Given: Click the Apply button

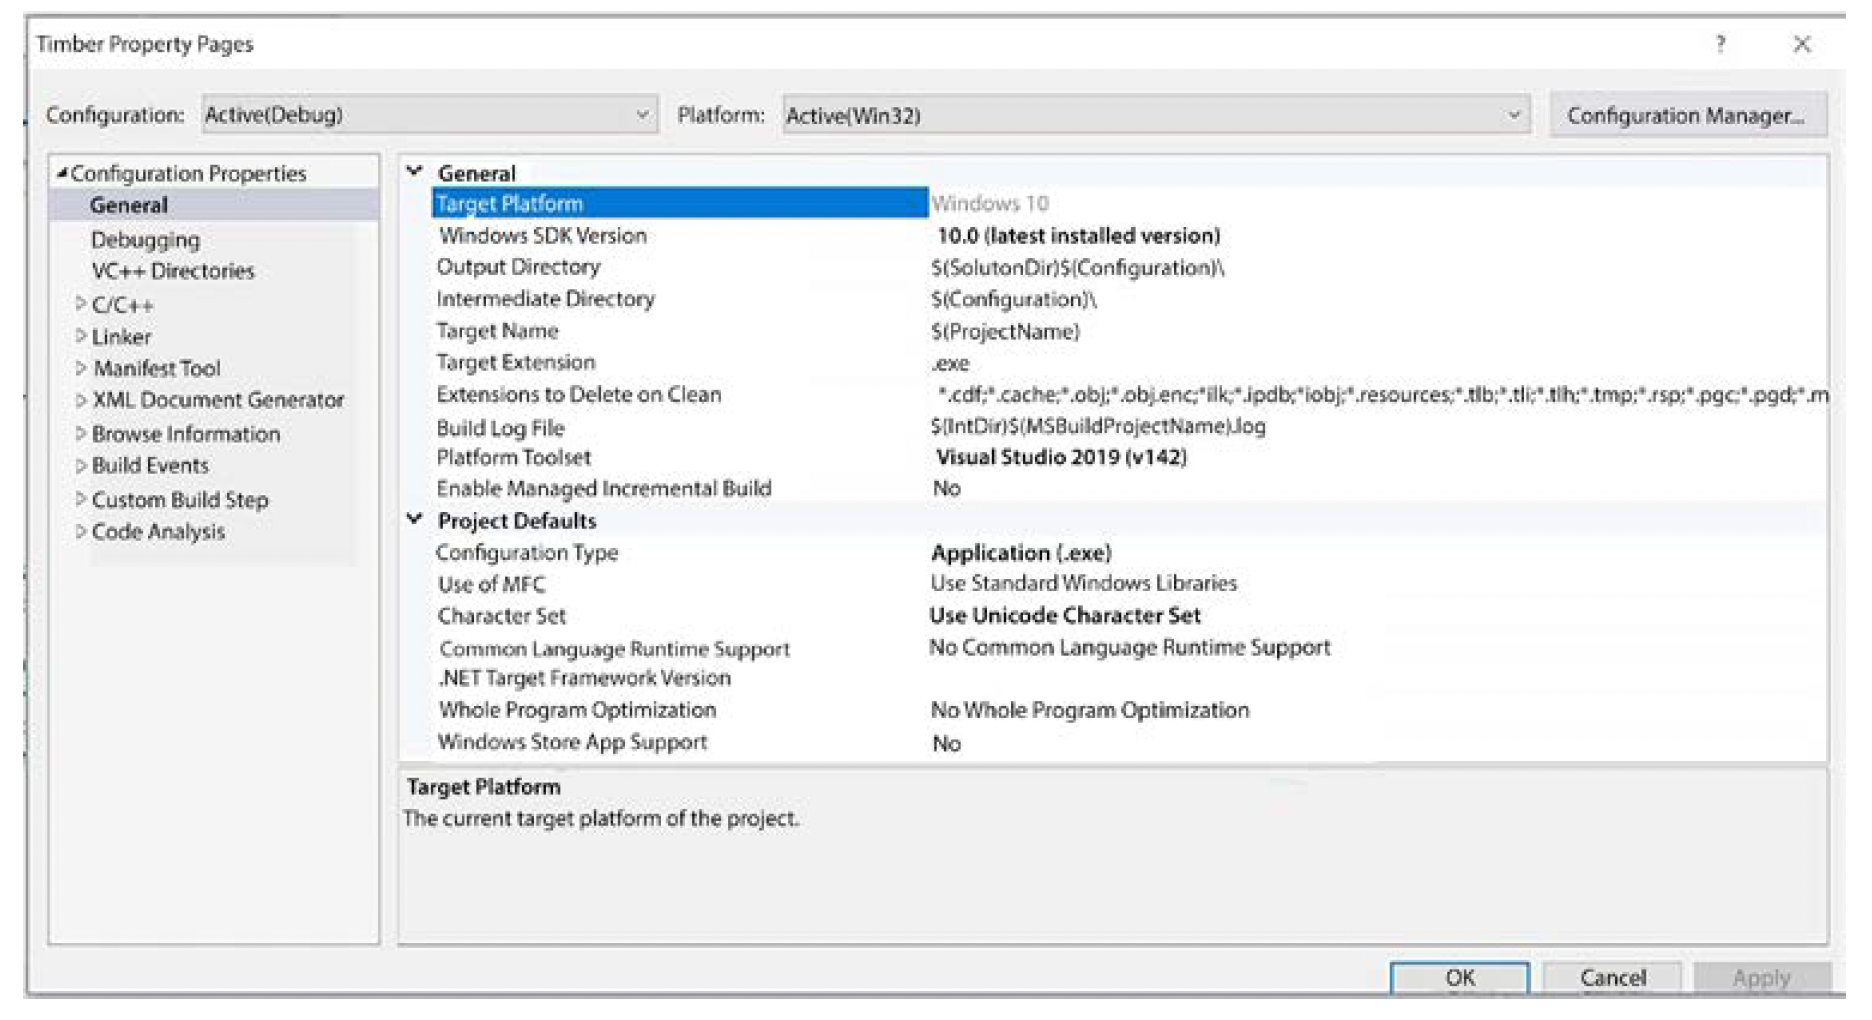Looking at the screenshot, I should click(1762, 978).
